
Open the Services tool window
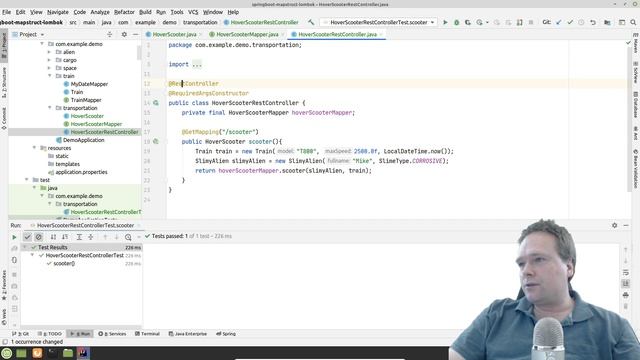point(112,334)
